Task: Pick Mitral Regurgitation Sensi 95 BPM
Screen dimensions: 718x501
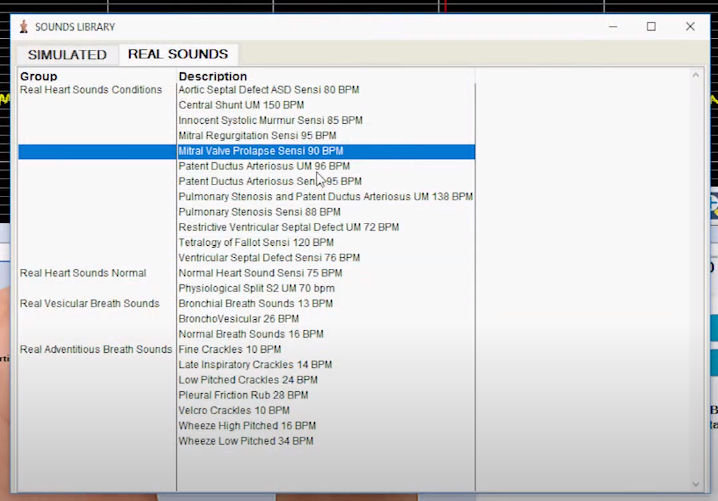Action: 257,136
